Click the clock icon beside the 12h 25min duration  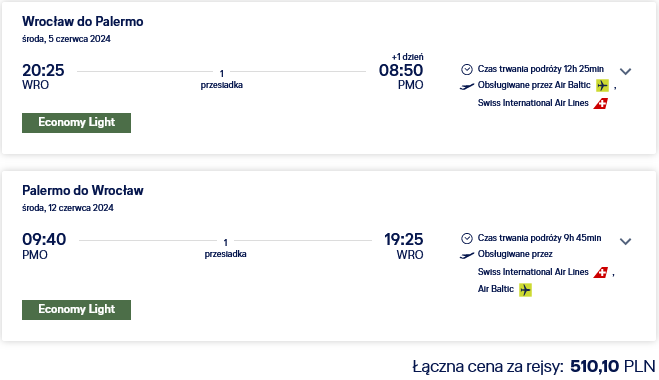(467, 69)
